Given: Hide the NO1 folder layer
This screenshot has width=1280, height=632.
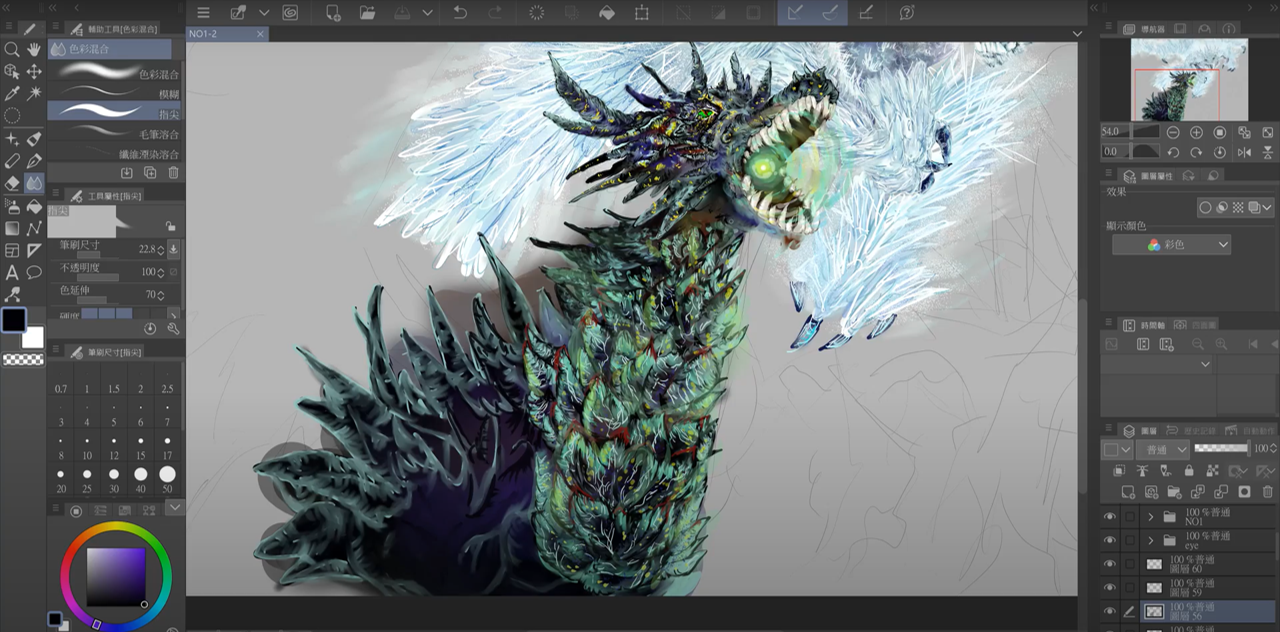Looking at the screenshot, I should (x=1109, y=517).
